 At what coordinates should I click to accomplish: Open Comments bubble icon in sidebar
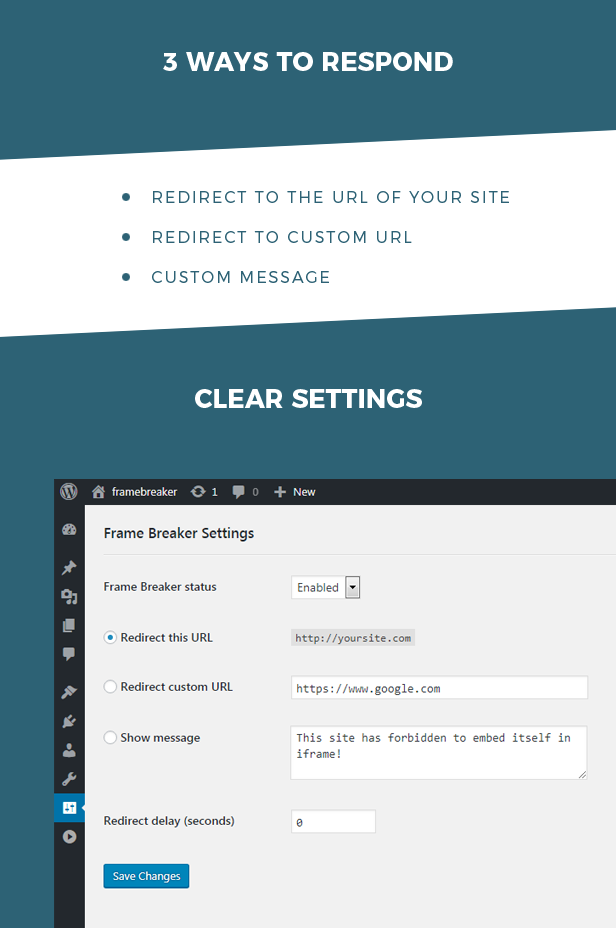69,653
